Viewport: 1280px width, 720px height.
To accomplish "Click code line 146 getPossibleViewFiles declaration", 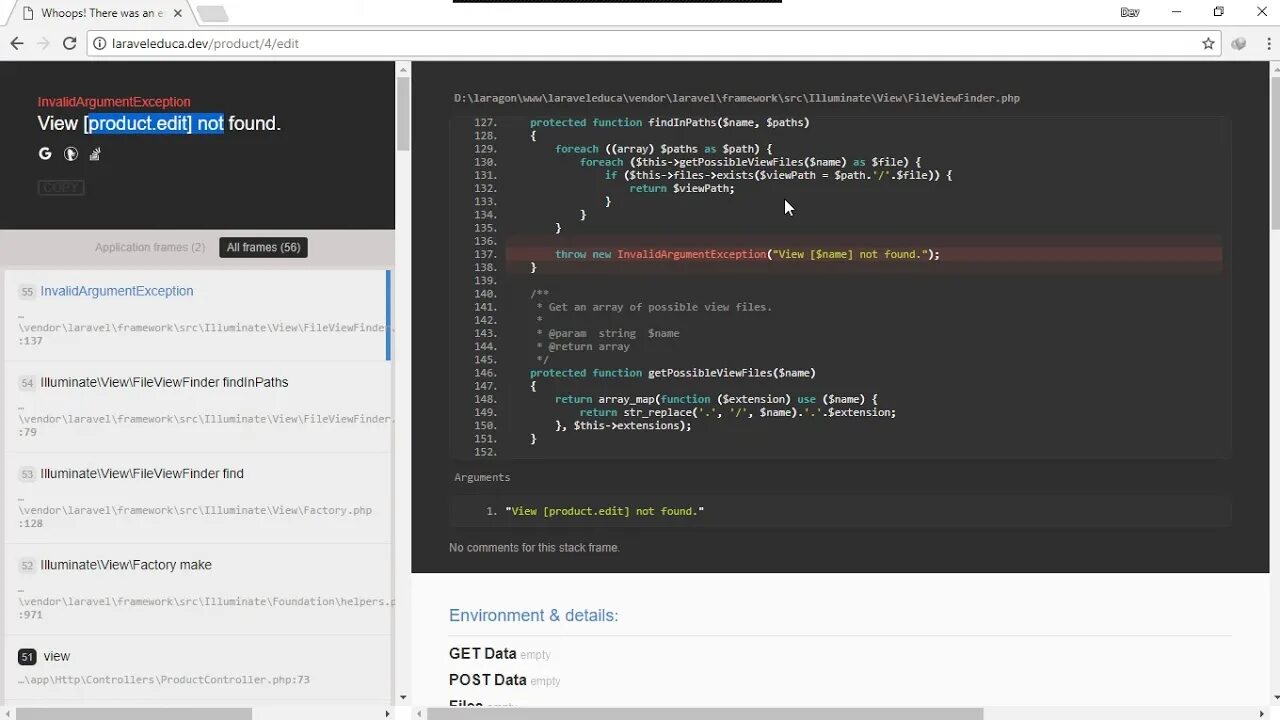I will (673, 373).
